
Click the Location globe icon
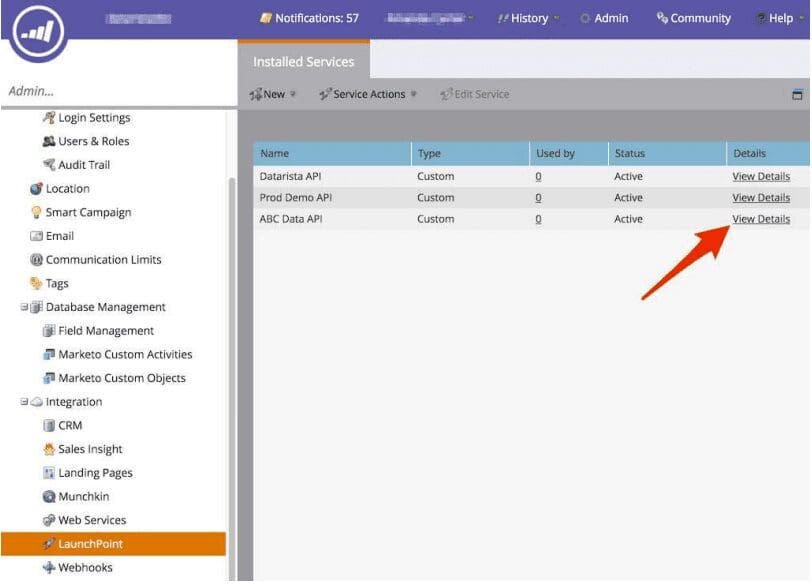(x=36, y=188)
